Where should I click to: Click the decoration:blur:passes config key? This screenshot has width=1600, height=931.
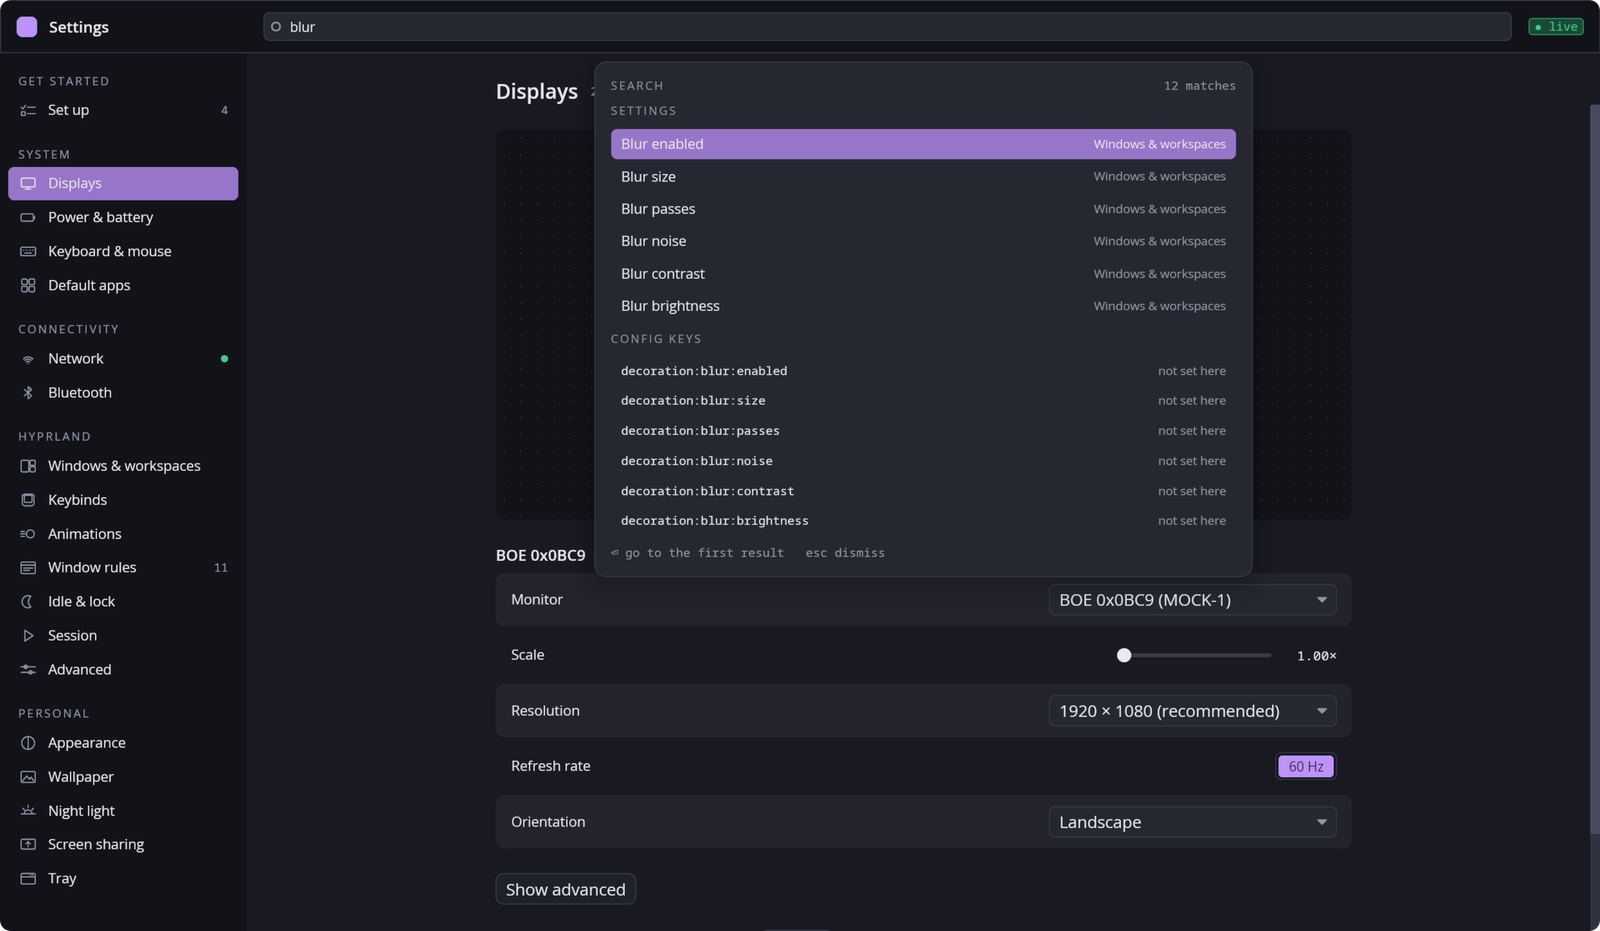pyautogui.click(x=923, y=431)
